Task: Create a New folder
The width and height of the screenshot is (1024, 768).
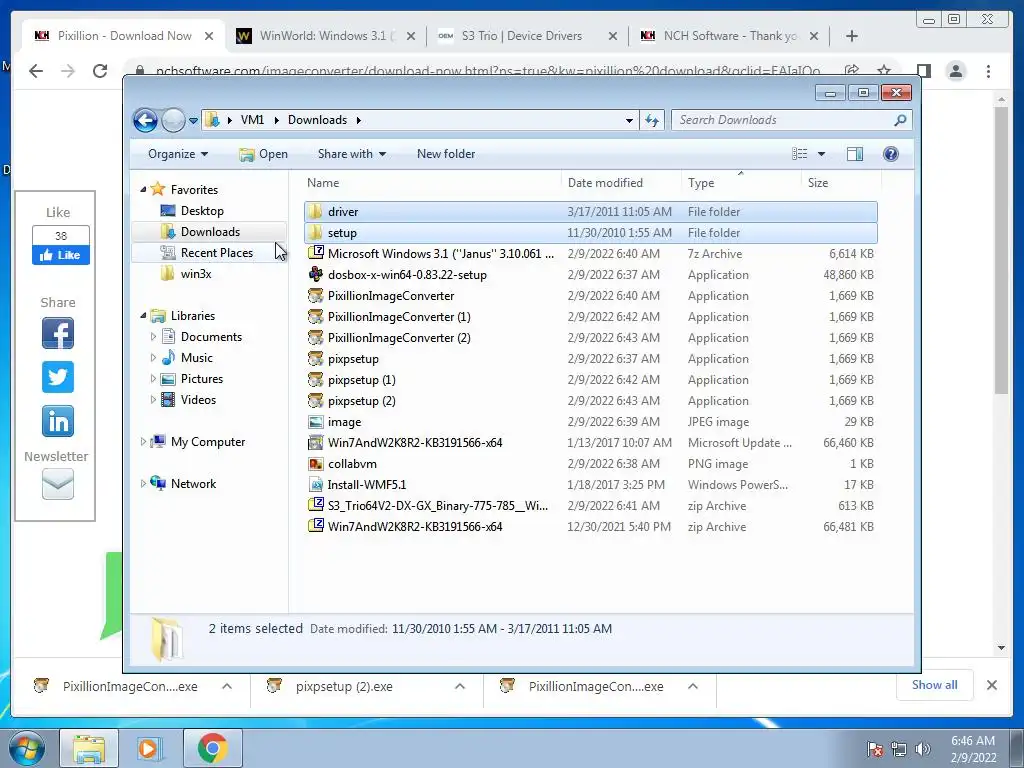Action: (446, 154)
